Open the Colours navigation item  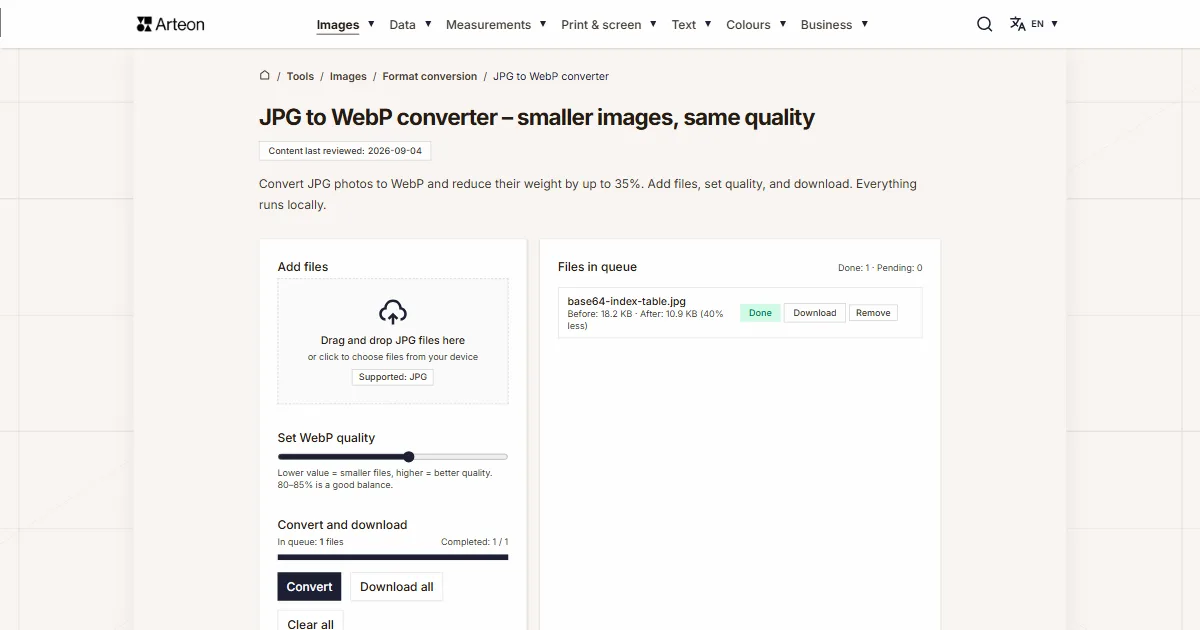click(748, 25)
